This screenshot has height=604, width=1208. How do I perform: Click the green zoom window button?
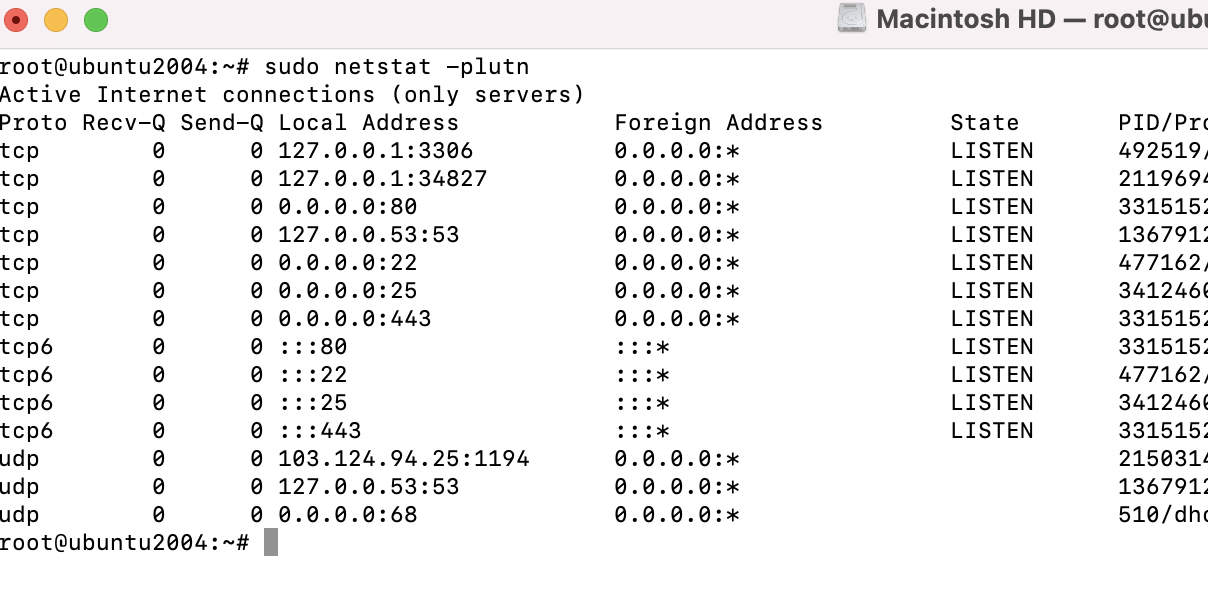95,19
